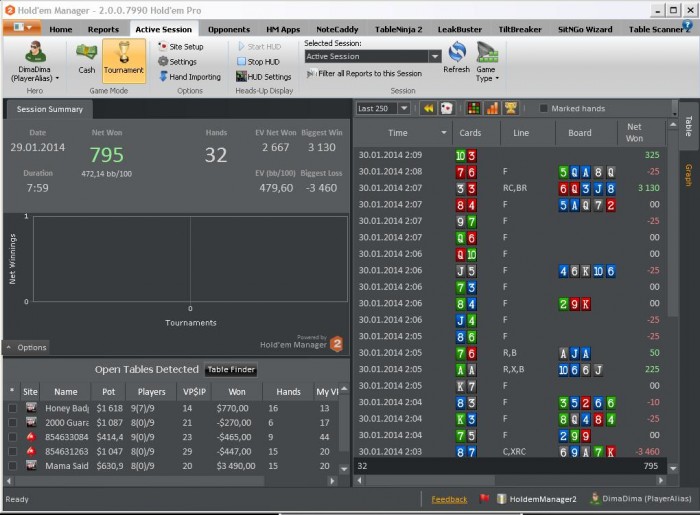Toggle Filter all Reports to this Session
Screen dimensions: 700x515
(x=364, y=74)
